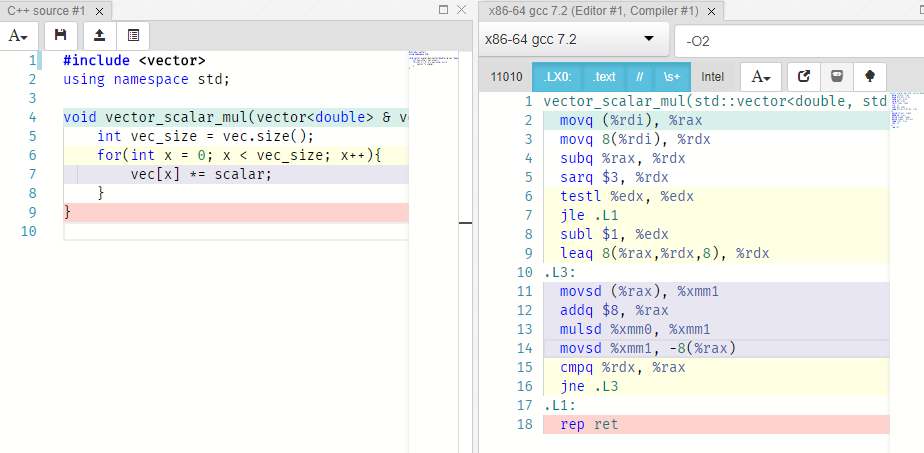This screenshot has height=453, width=924.
Task: Select the C++ source #1 tab
Action: pos(46,11)
